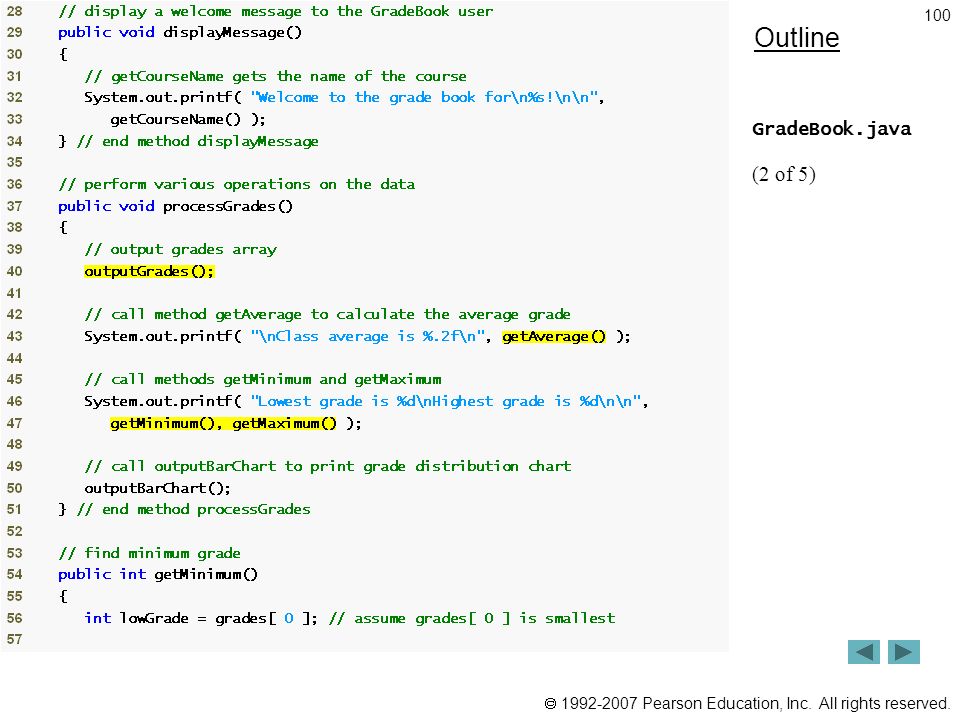
Task: Click comment "// call outputBarChart to print"
Action: click(328, 466)
